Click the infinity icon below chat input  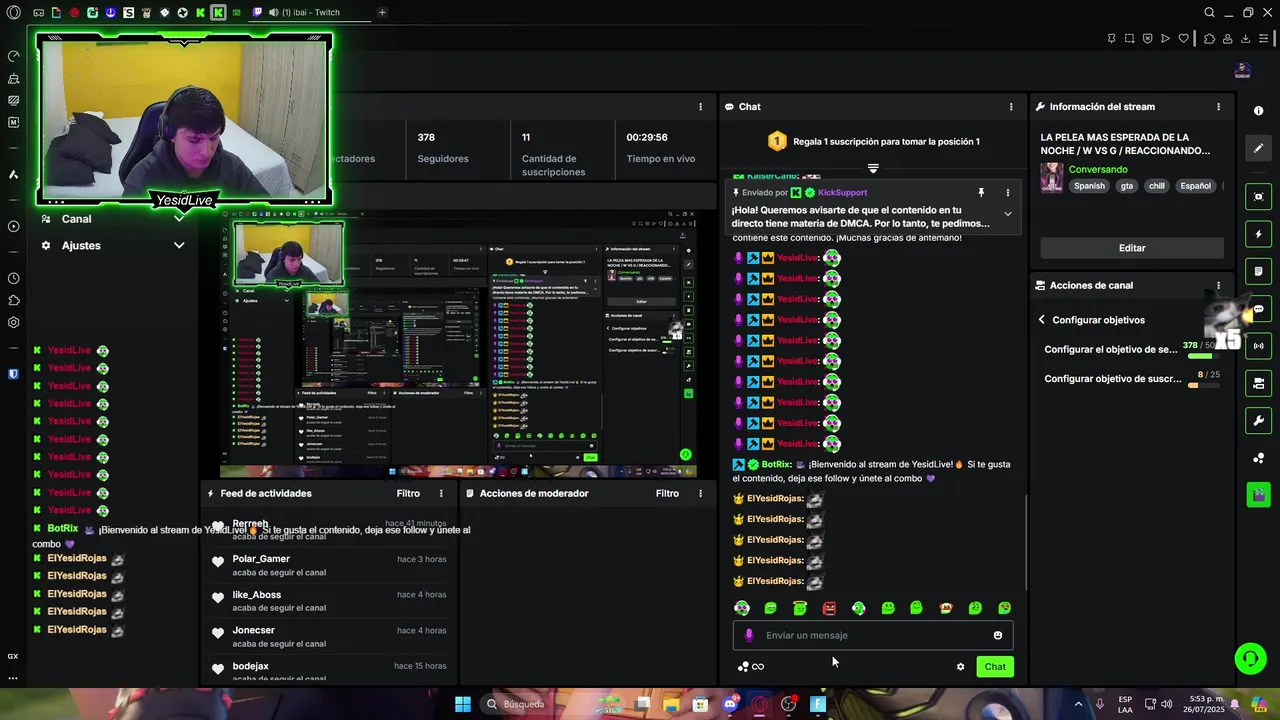tap(758, 667)
